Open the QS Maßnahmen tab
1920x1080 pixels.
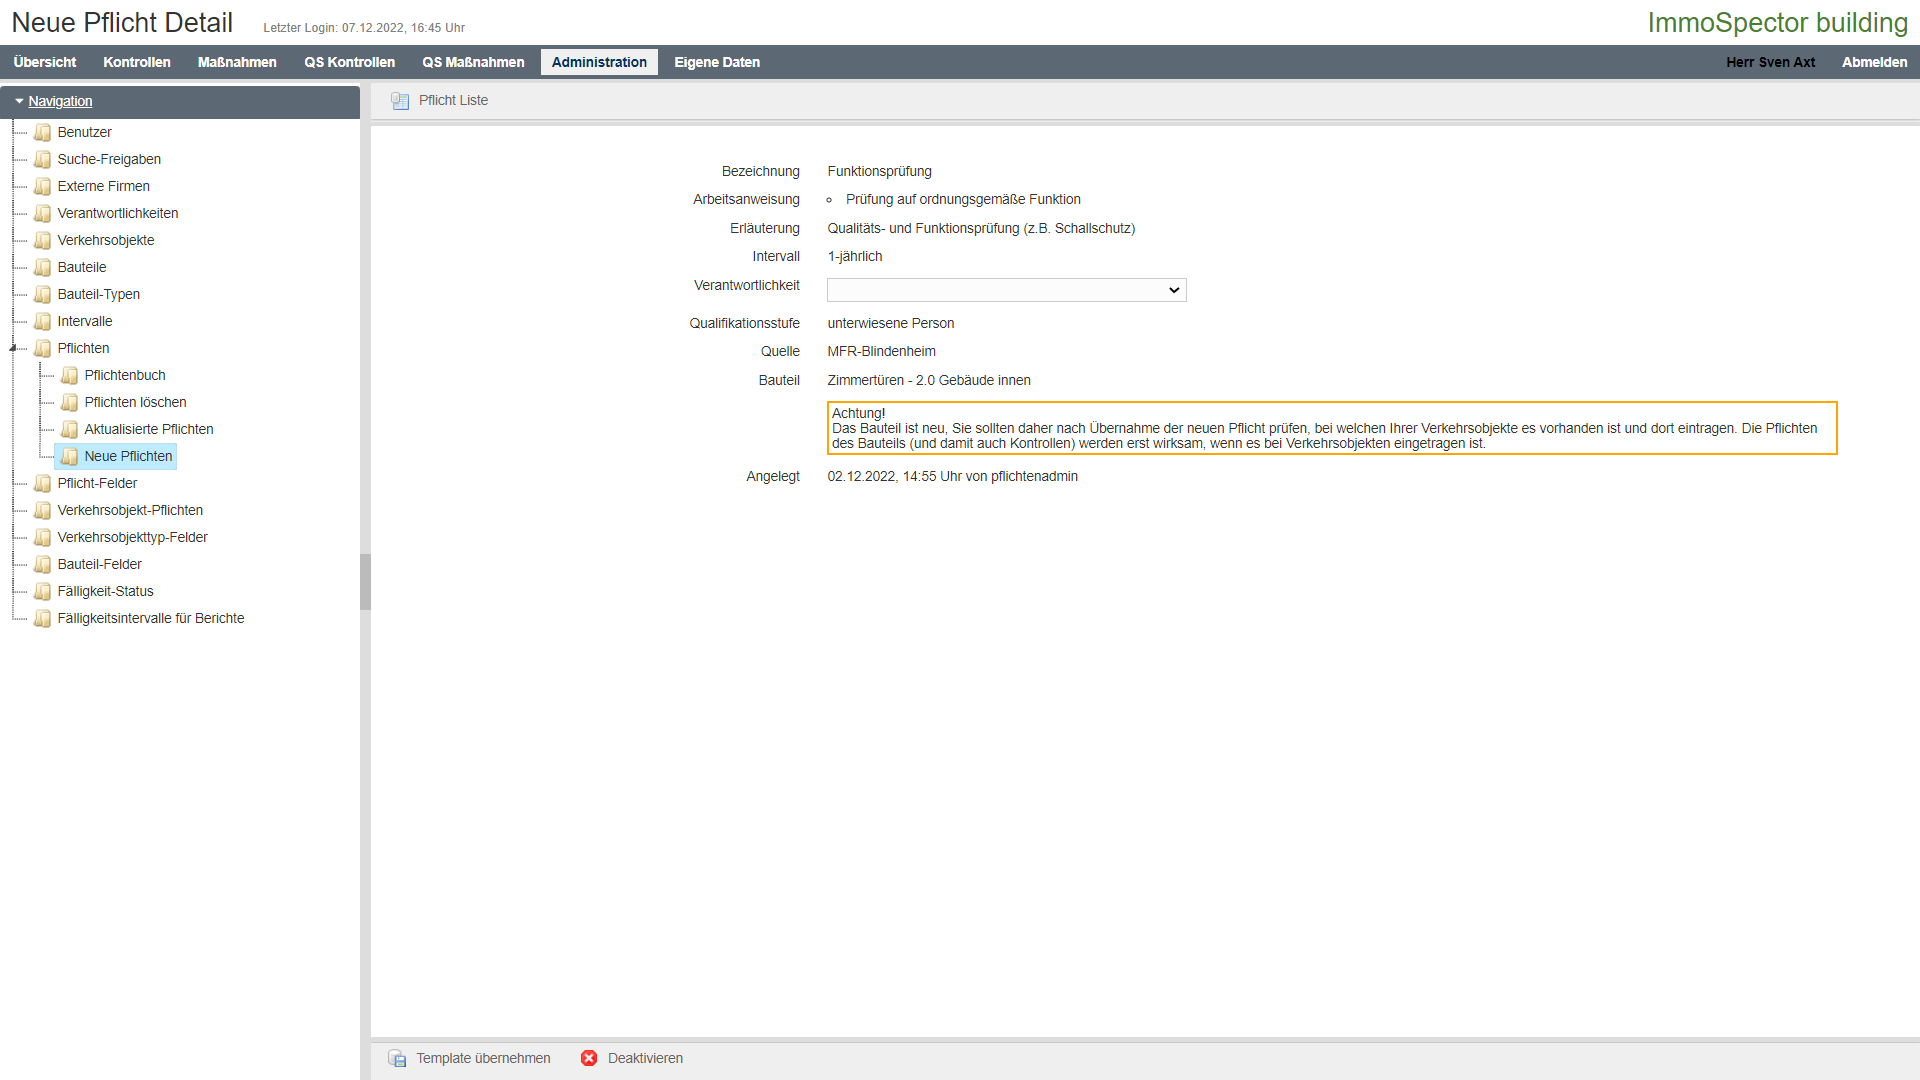tap(473, 62)
